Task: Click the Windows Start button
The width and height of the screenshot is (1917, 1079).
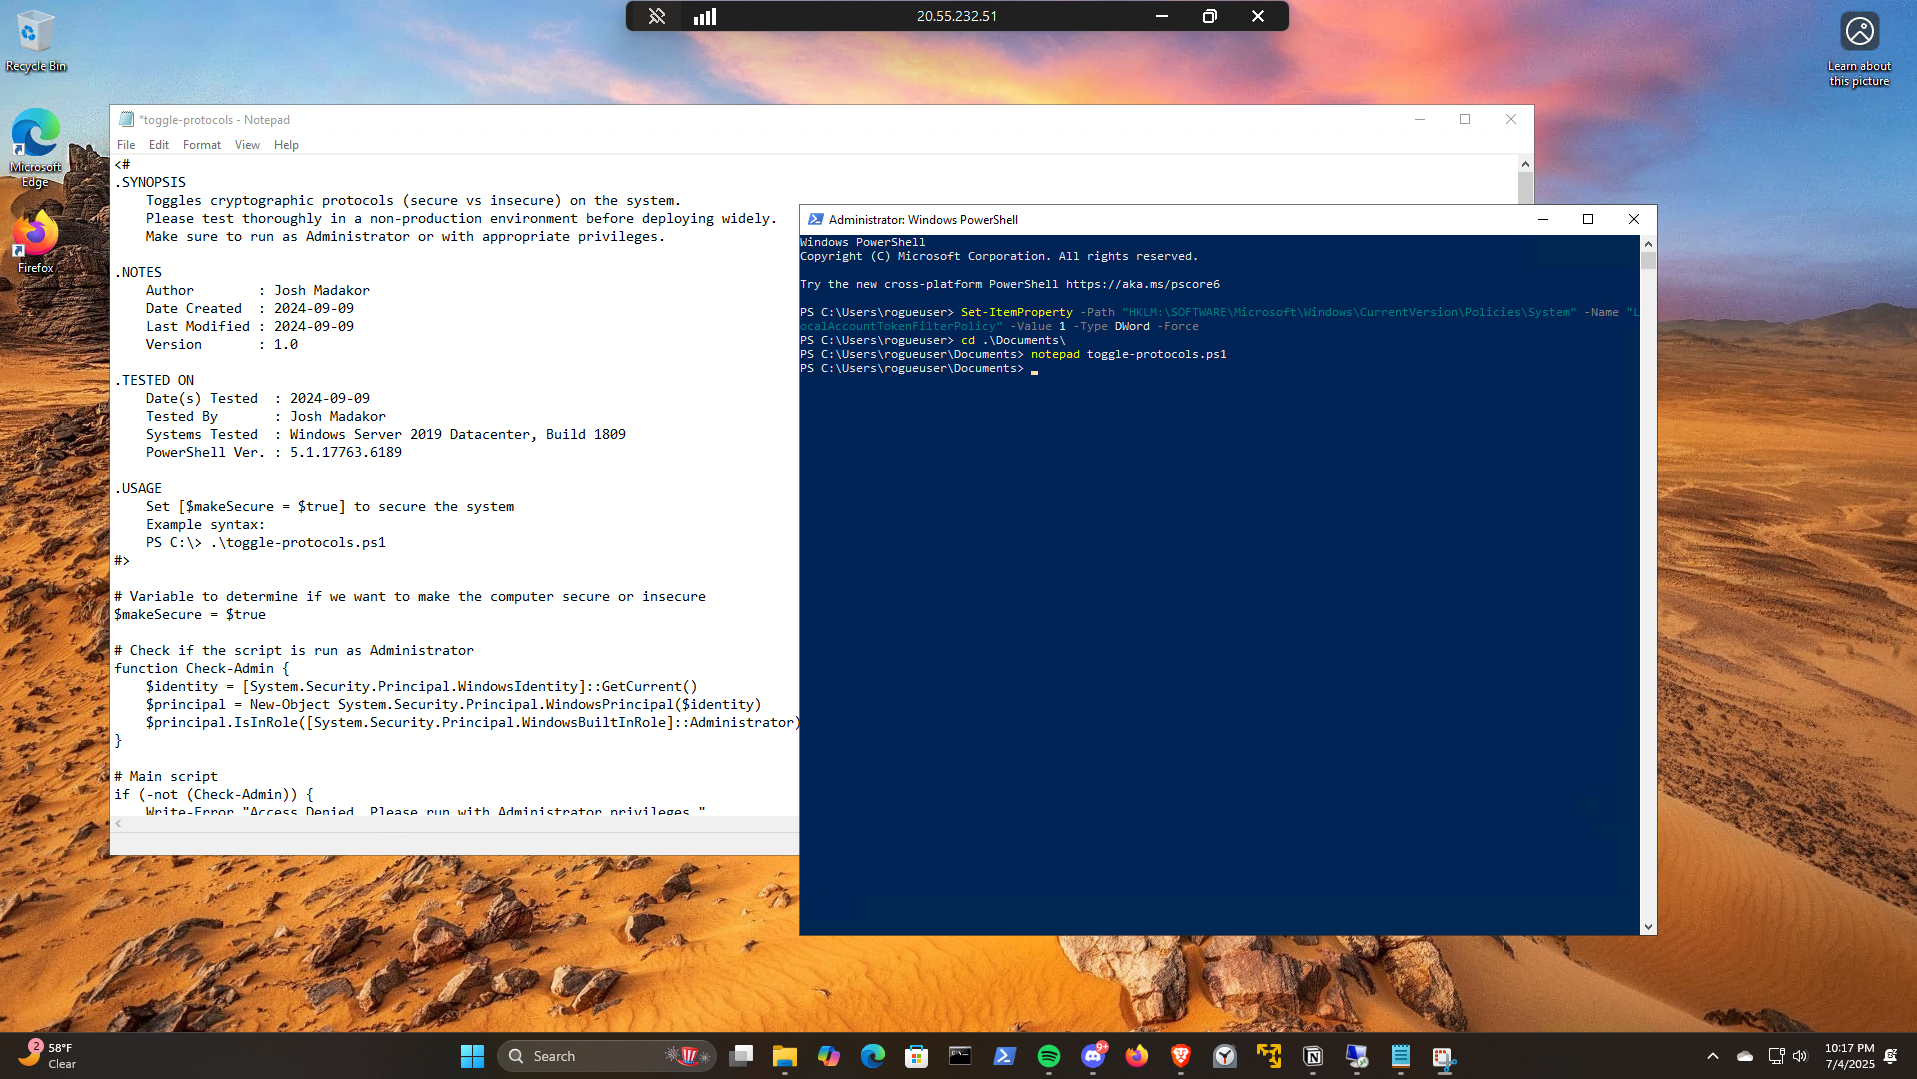Action: [472, 1056]
